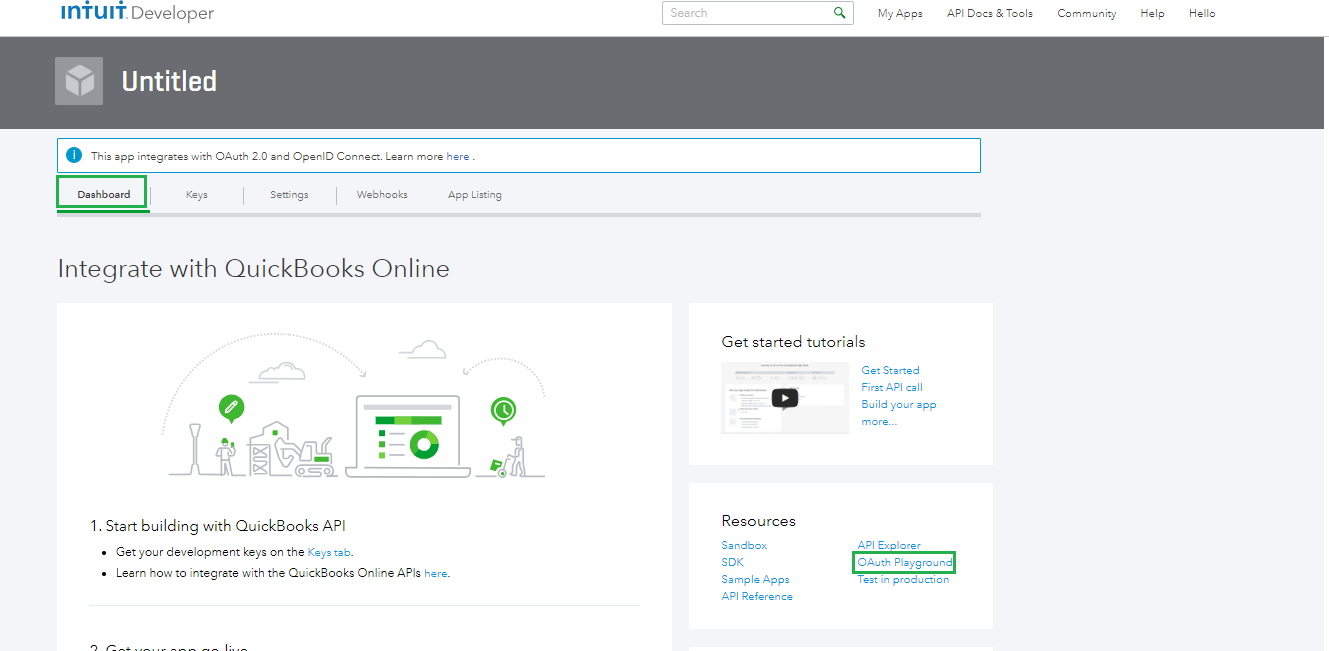Open the Help menu item
Image resolution: width=1329 pixels, height=651 pixels.
[1152, 14]
